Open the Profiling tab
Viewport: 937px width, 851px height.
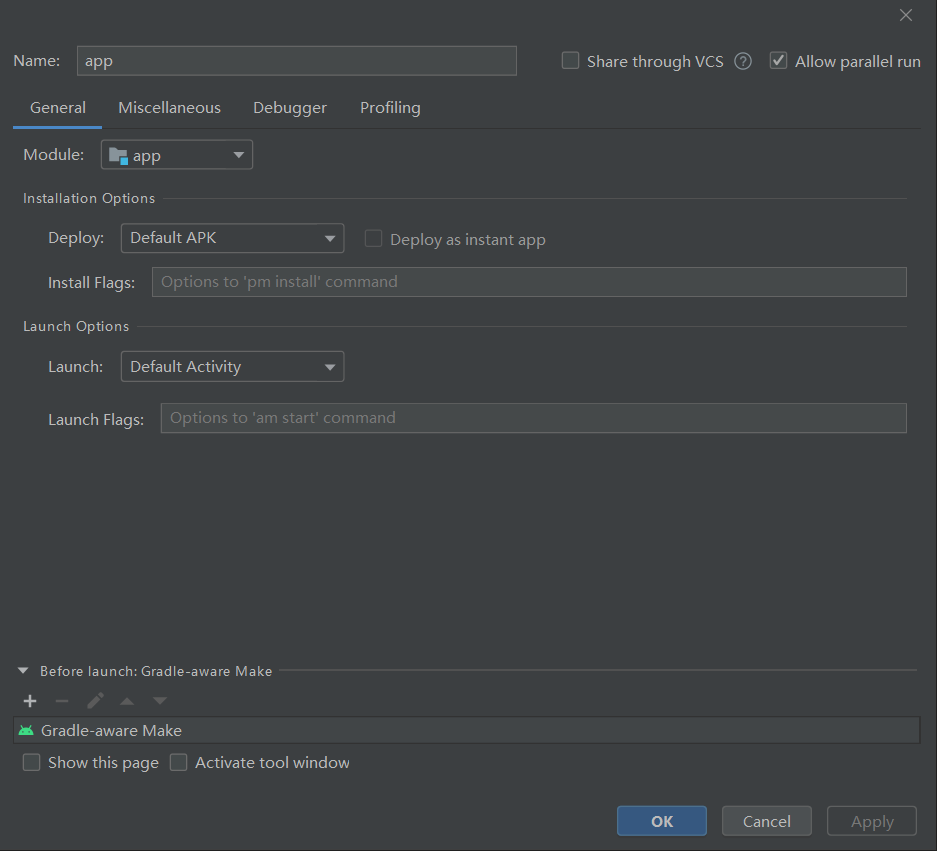click(390, 108)
